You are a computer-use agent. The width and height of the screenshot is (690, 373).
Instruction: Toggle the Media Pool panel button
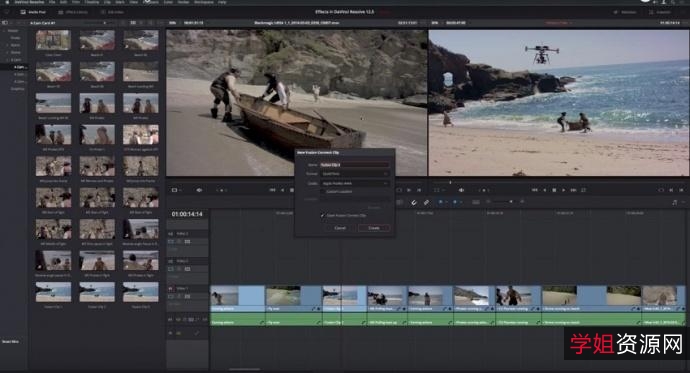[33, 12]
